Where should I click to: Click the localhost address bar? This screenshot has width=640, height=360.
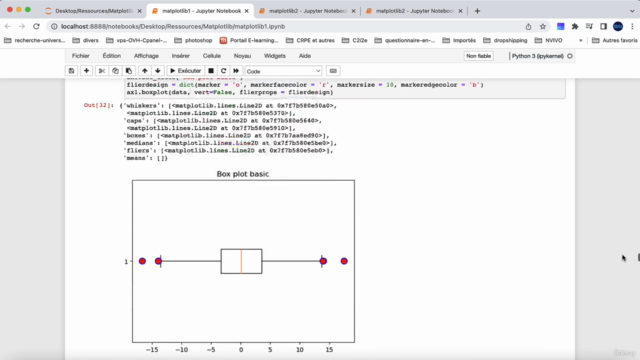286,27
